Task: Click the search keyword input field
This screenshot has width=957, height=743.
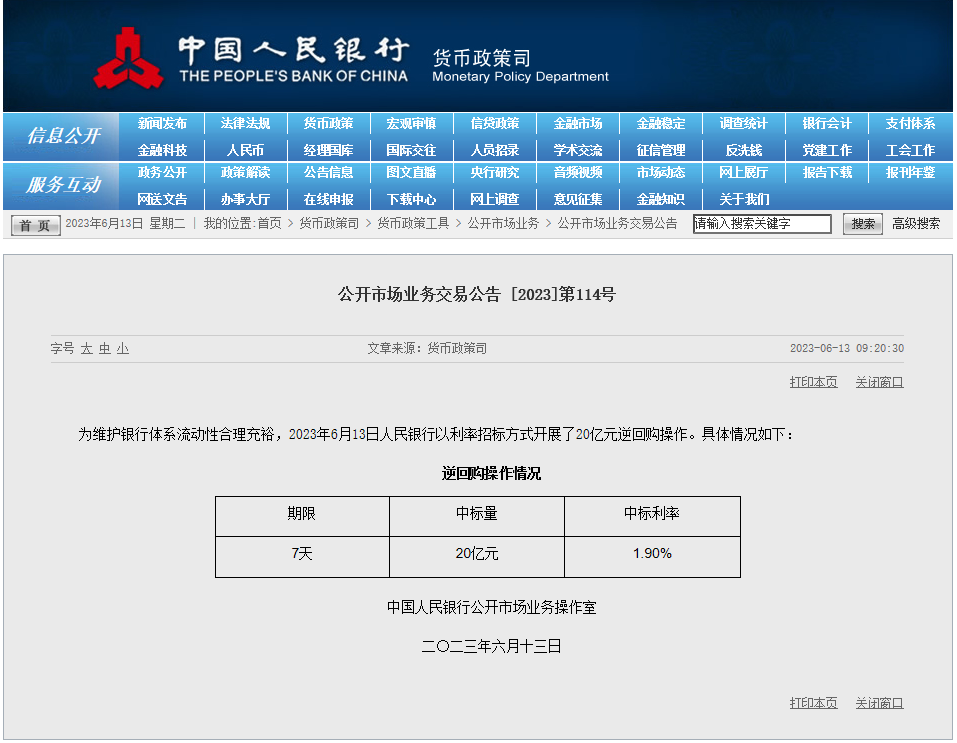Action: (762, 224)
